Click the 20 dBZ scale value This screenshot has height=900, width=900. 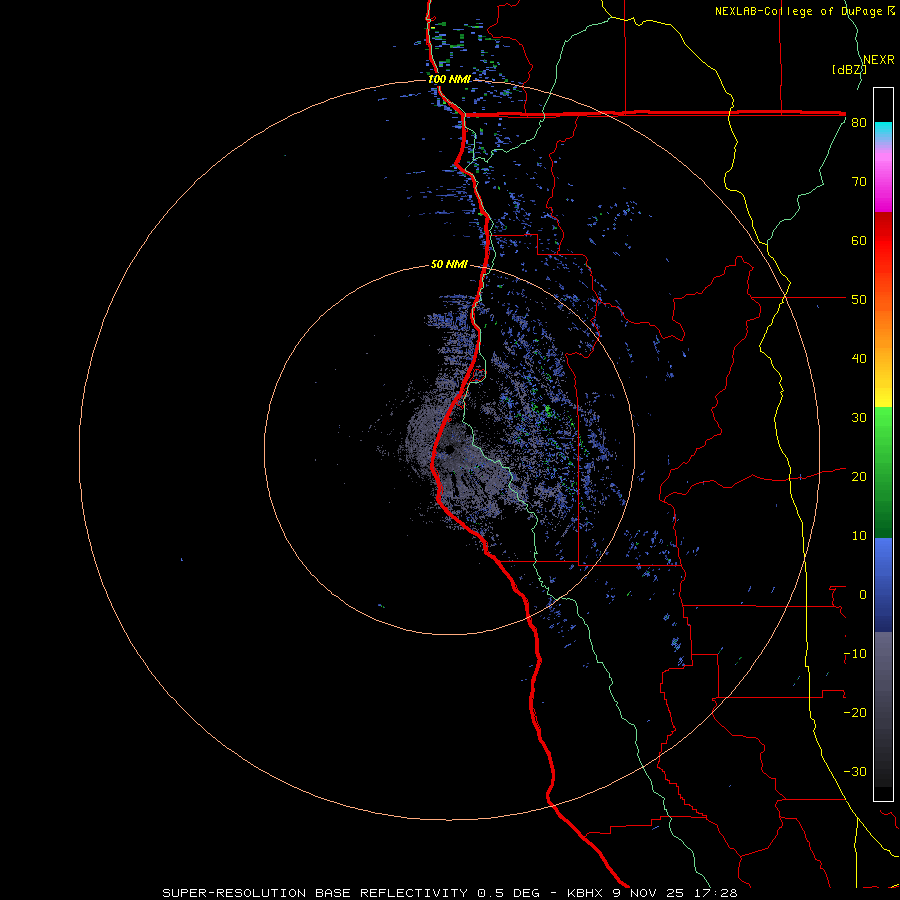click(x=859, y=477)
